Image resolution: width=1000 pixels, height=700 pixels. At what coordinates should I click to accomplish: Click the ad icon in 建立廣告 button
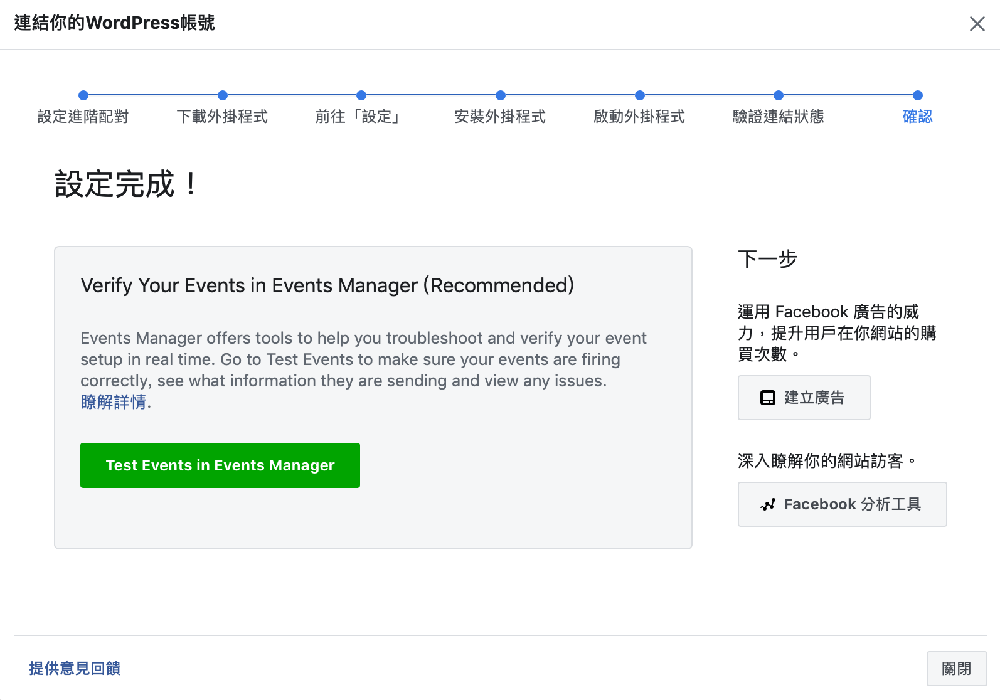tap(767, 398)
